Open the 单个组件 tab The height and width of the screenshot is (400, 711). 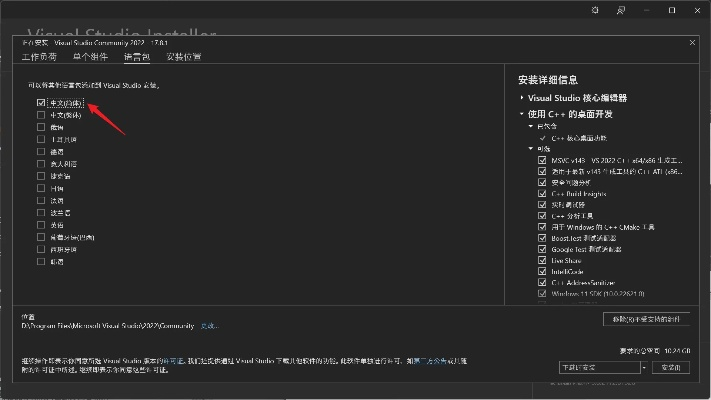90,57
